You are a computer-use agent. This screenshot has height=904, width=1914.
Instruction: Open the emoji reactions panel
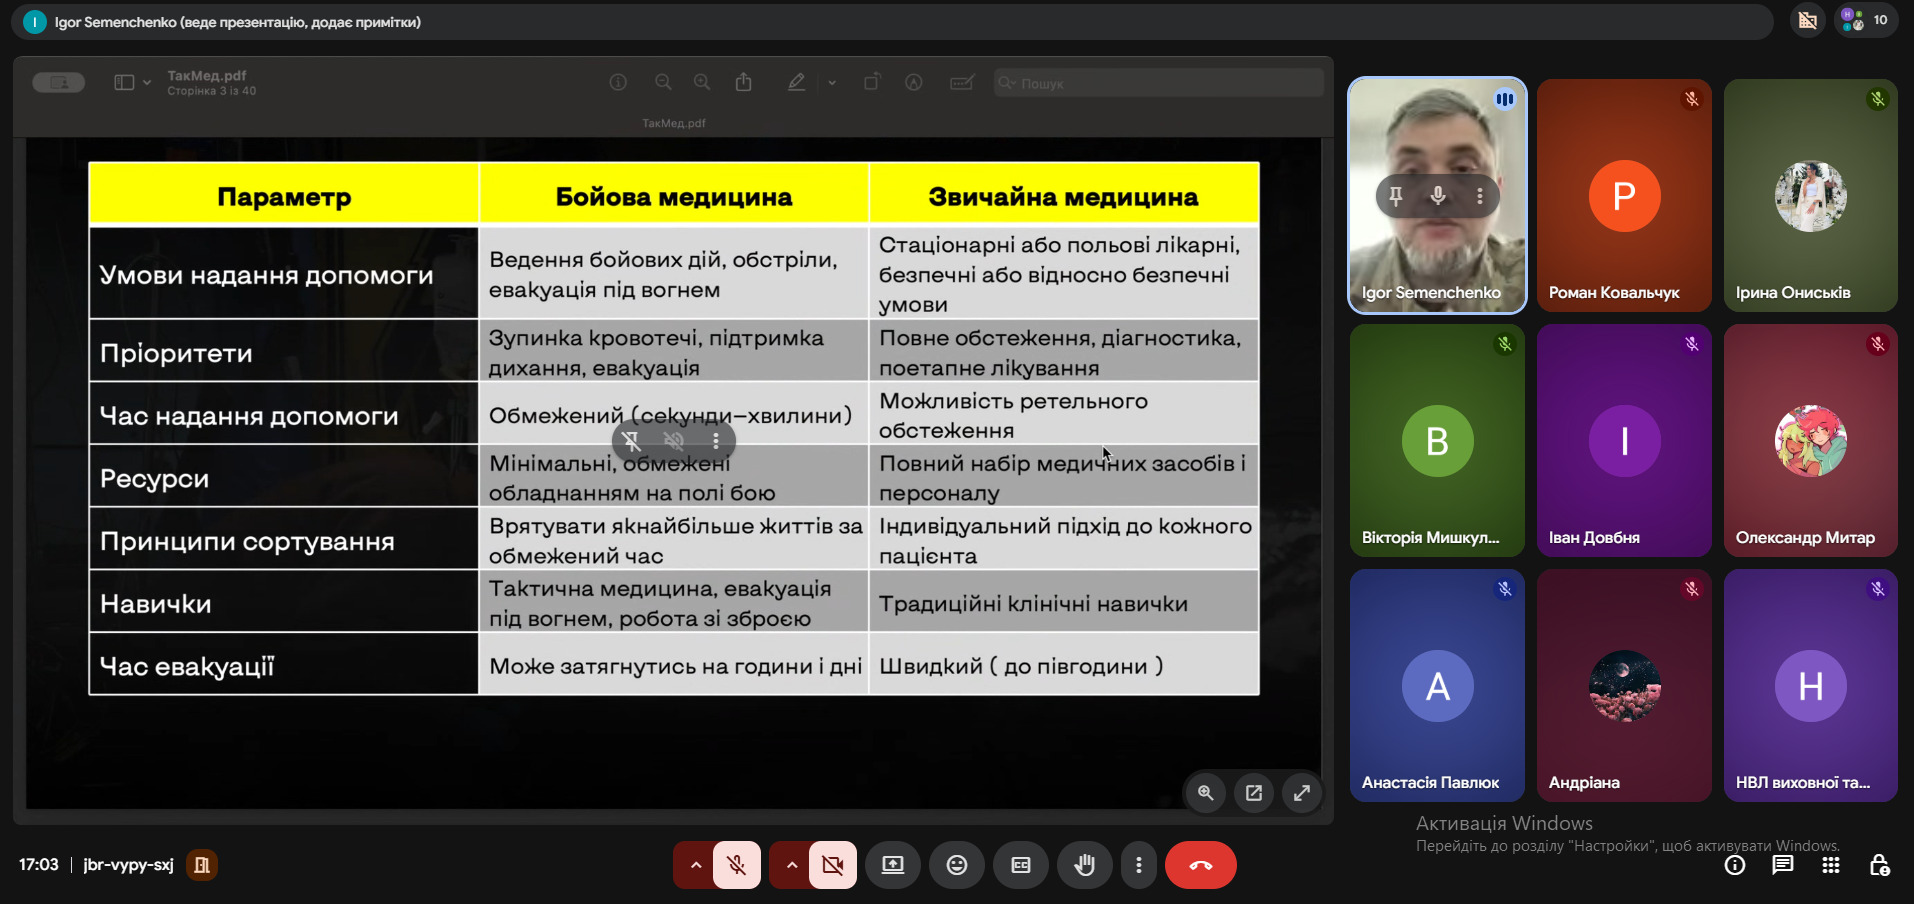(957, 865)
